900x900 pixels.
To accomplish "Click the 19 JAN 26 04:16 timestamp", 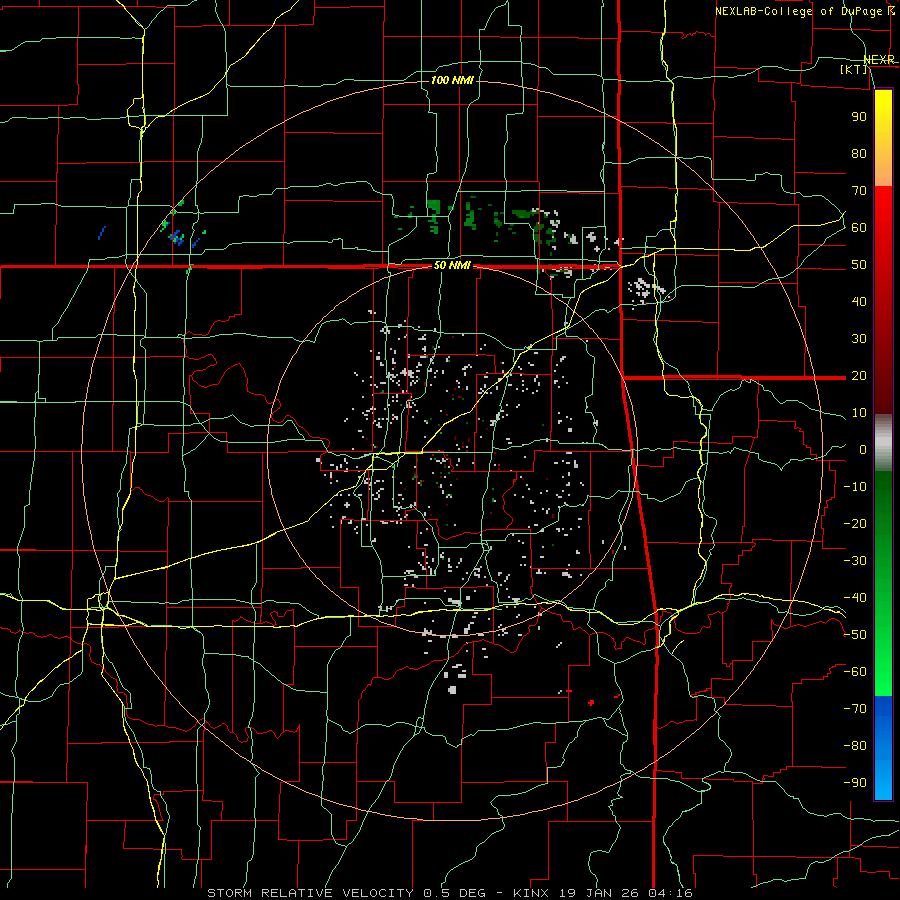I will [626, 893].
